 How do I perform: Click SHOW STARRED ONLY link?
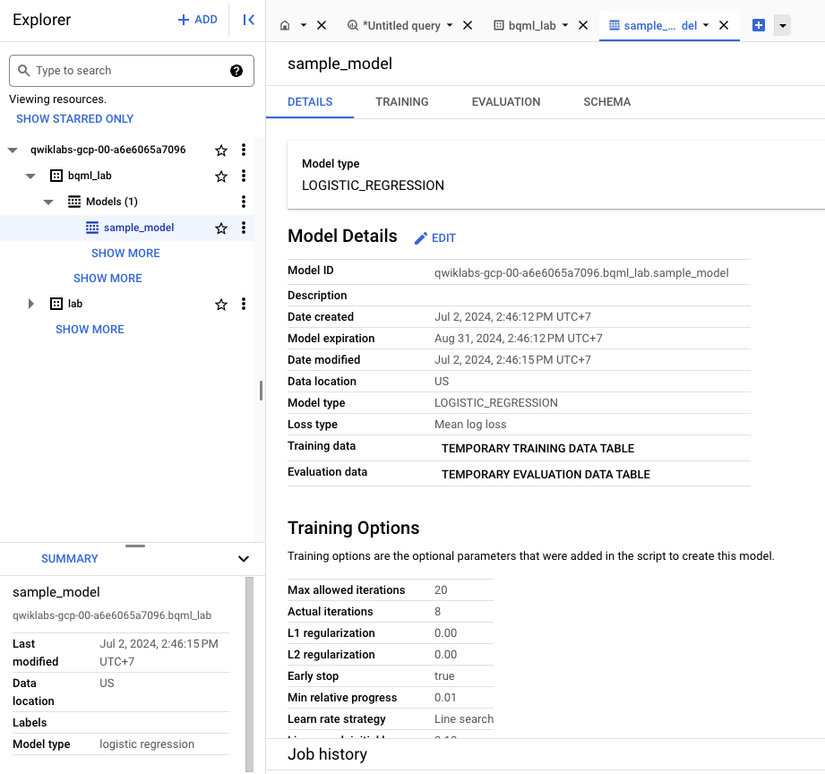(75, 119)
